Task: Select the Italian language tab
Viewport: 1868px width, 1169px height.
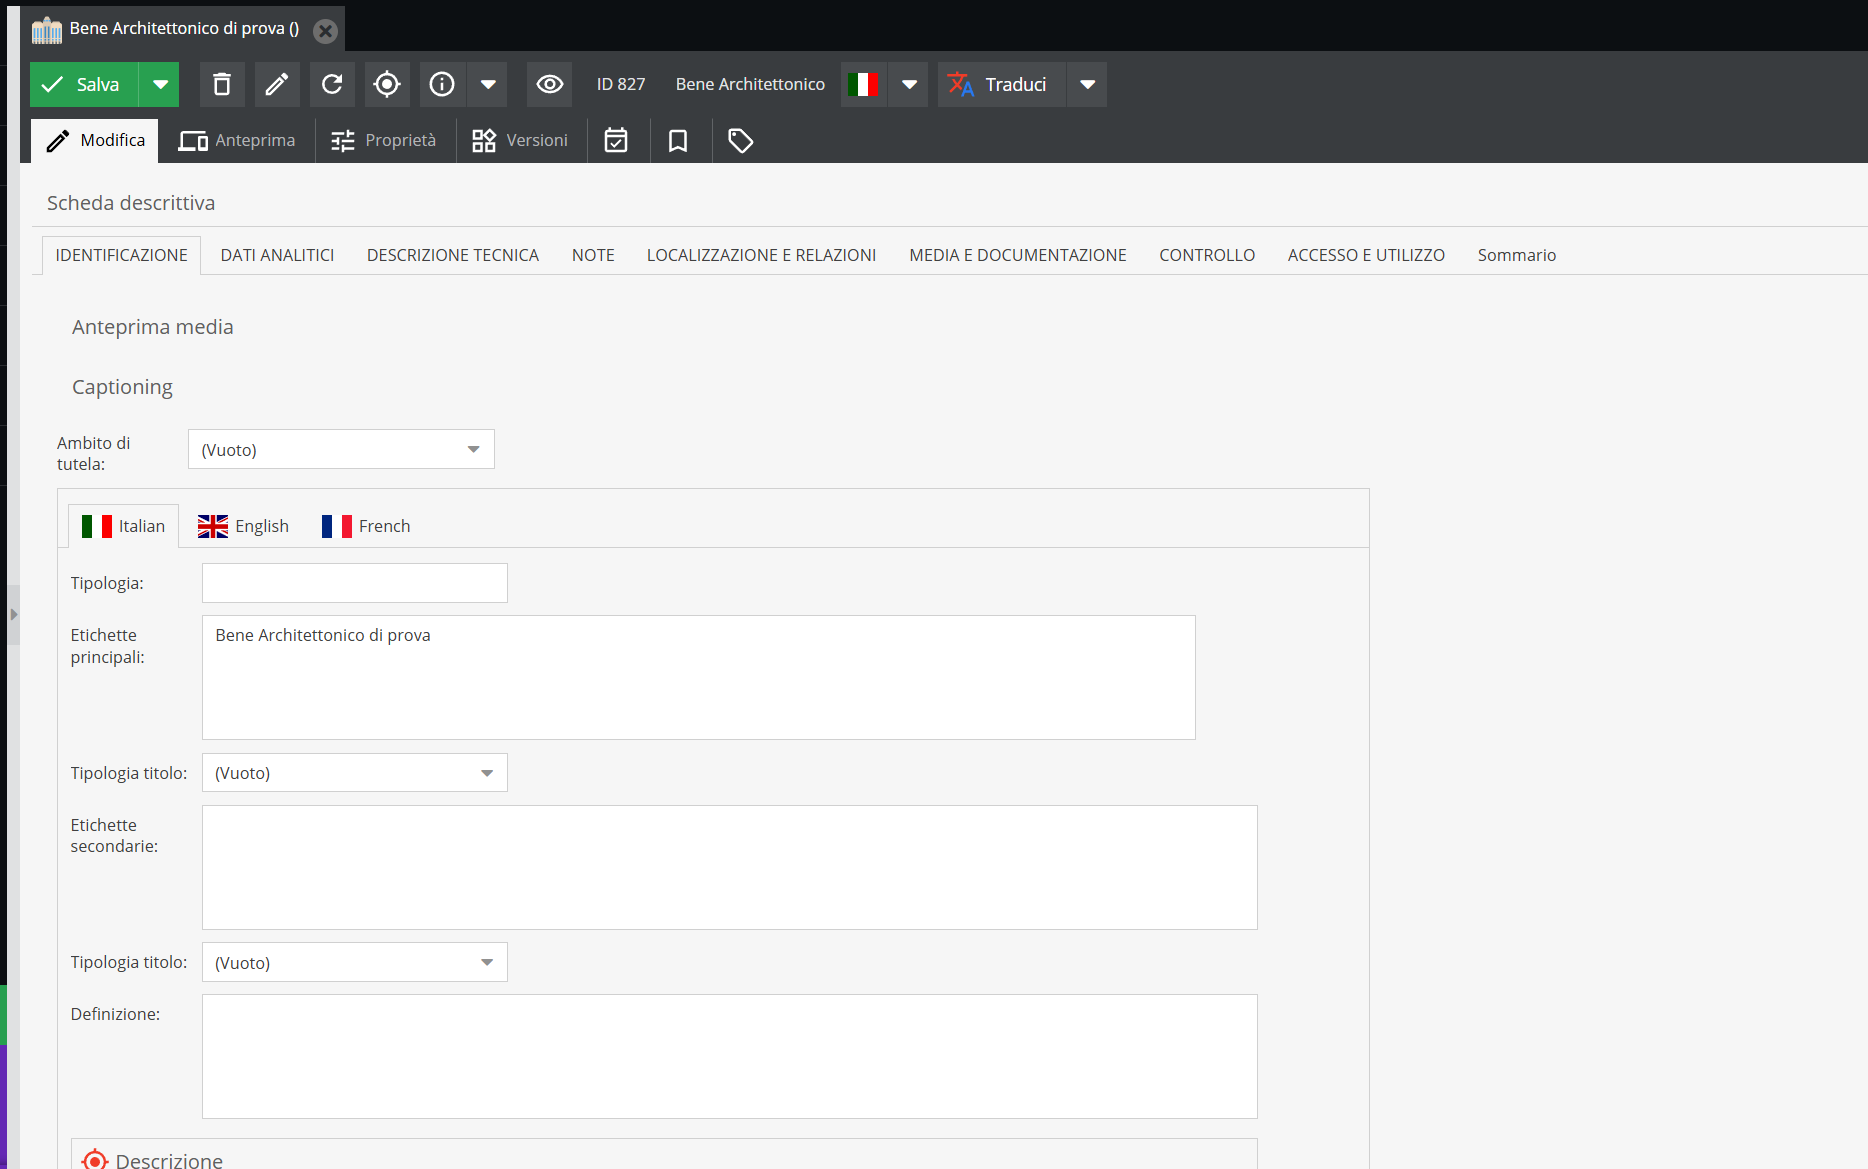Action: [x=124, y=526]
